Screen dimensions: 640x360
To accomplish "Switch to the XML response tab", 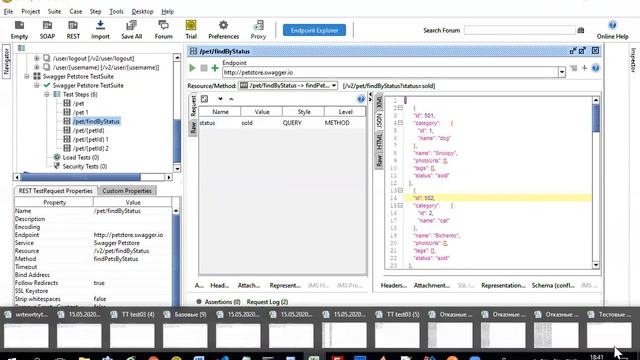I will [x=379, y=102].
